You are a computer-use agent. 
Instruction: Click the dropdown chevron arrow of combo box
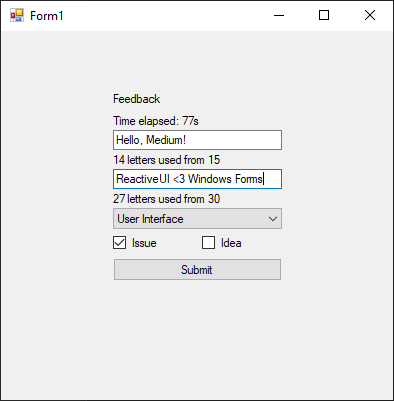point(273,219)
